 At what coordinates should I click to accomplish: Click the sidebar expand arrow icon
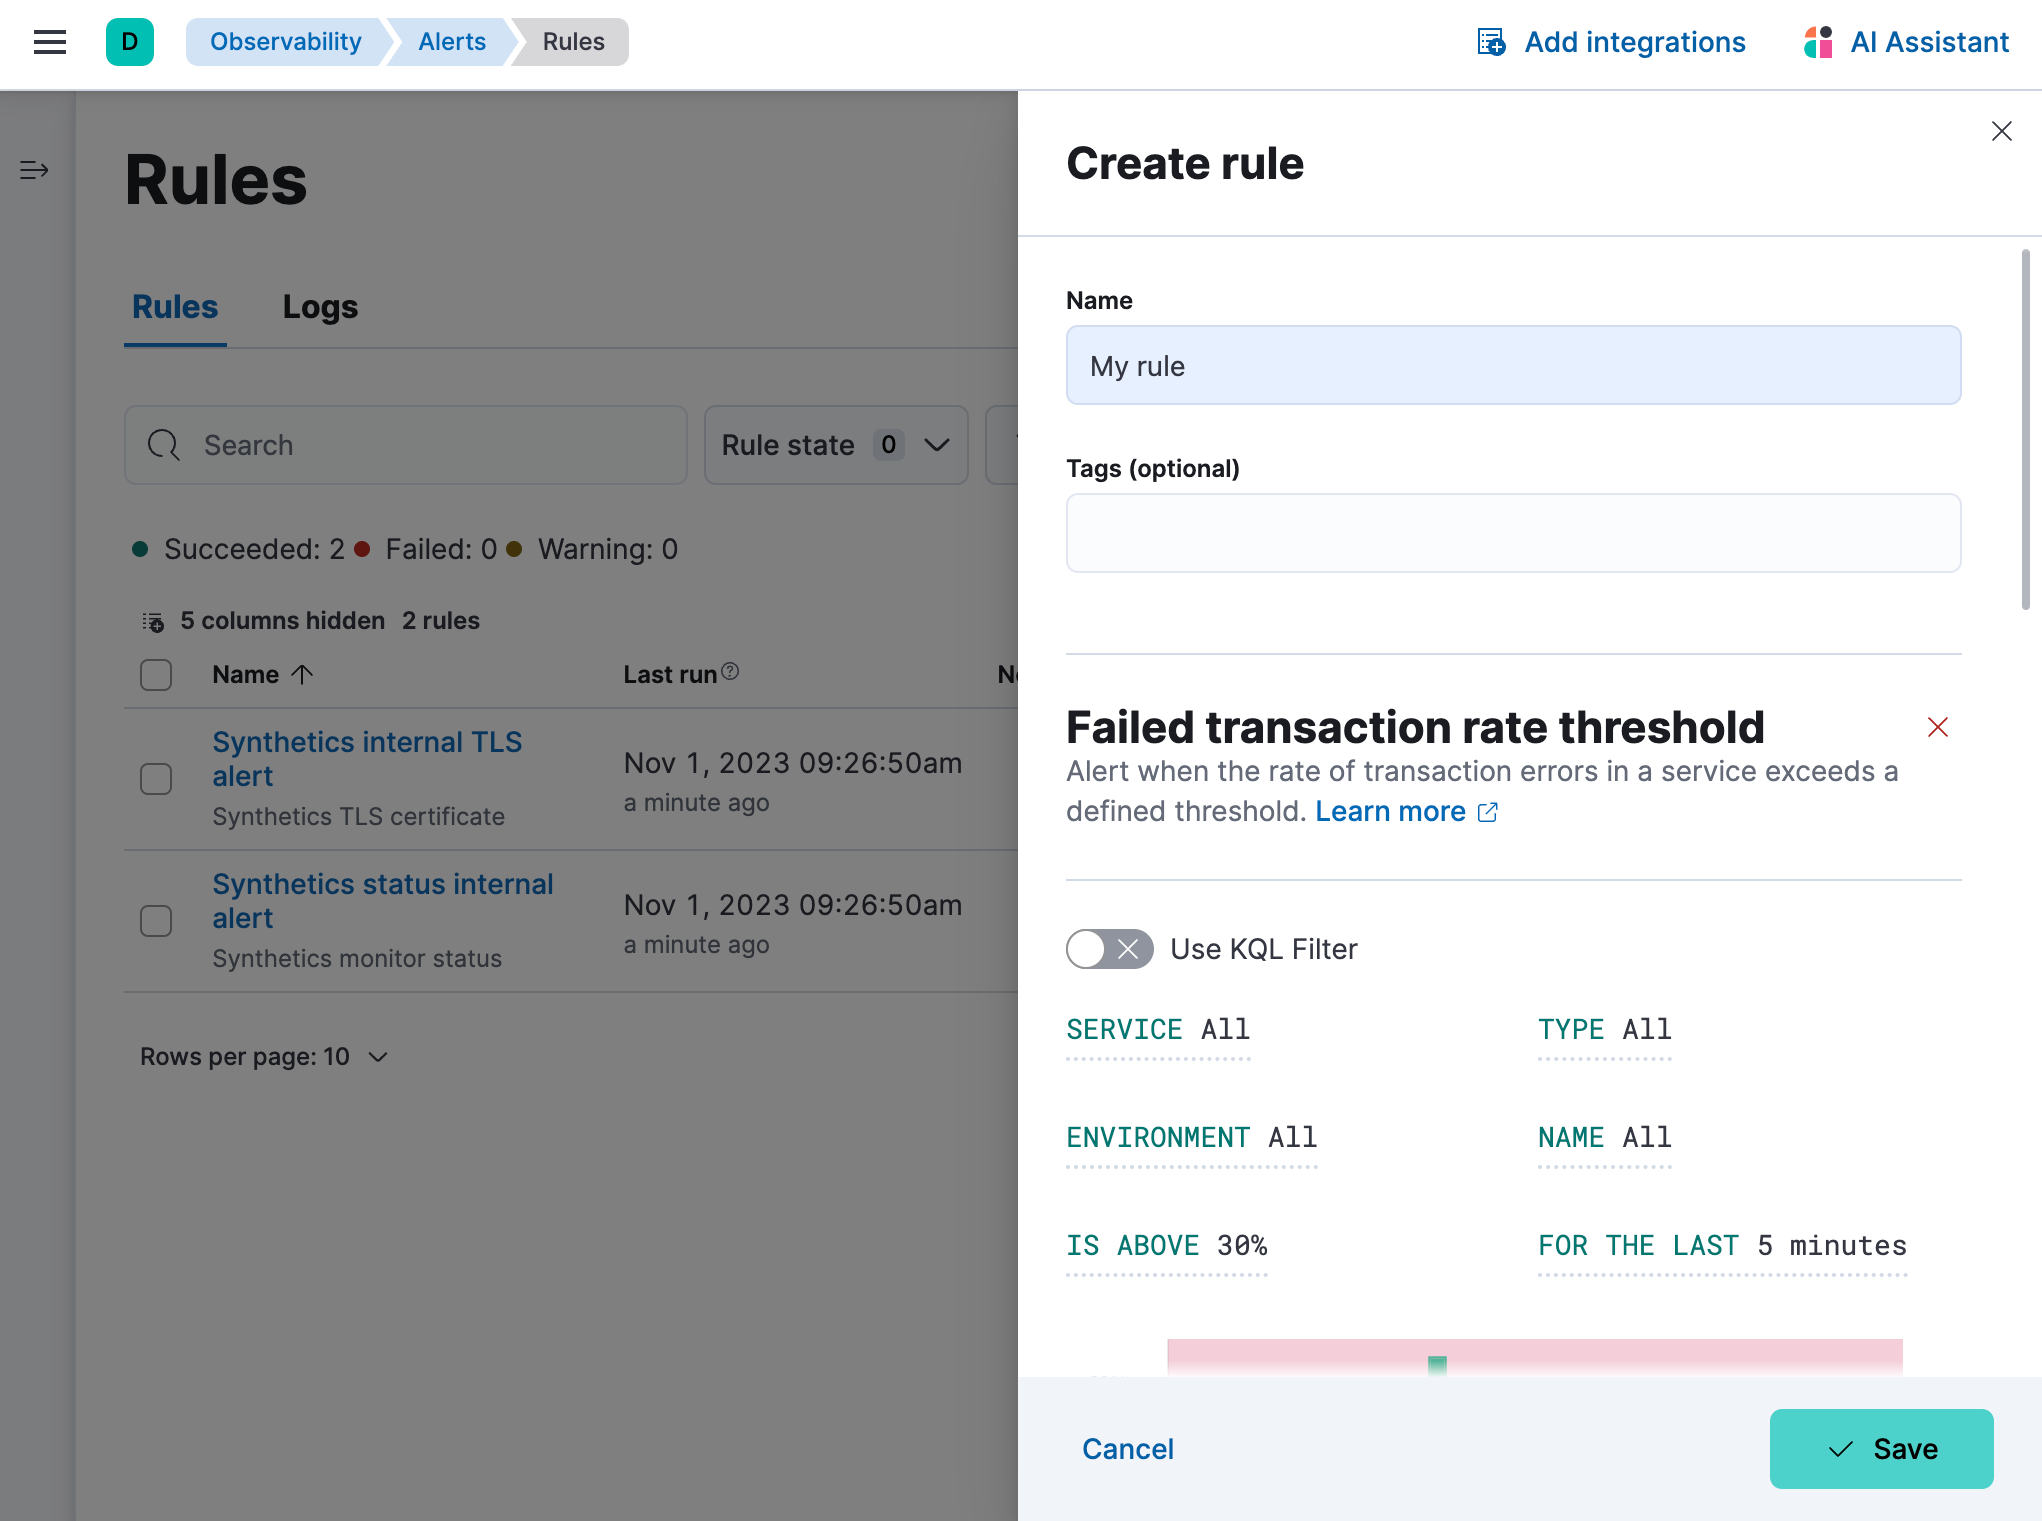[x=34, y=169]
